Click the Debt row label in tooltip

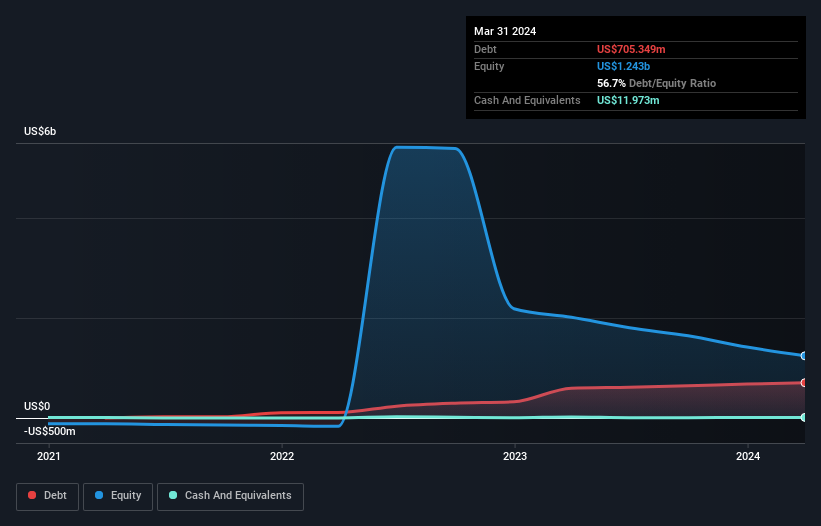(485, 49)
